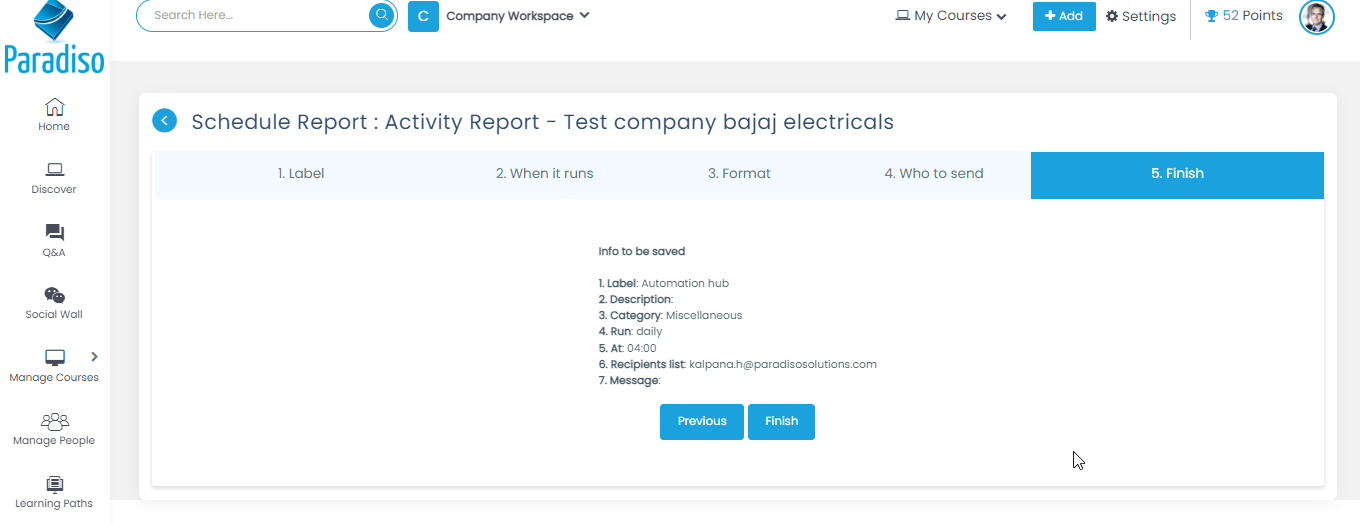Viewport: 1360px width, 525px height.
Task: Click the search magnifier icon
Action: [x=382, y=15]
